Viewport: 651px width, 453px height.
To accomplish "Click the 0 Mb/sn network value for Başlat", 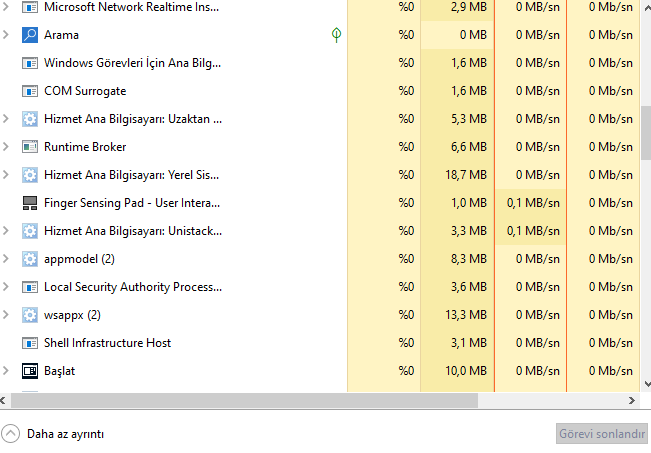I will coord(611,371).
